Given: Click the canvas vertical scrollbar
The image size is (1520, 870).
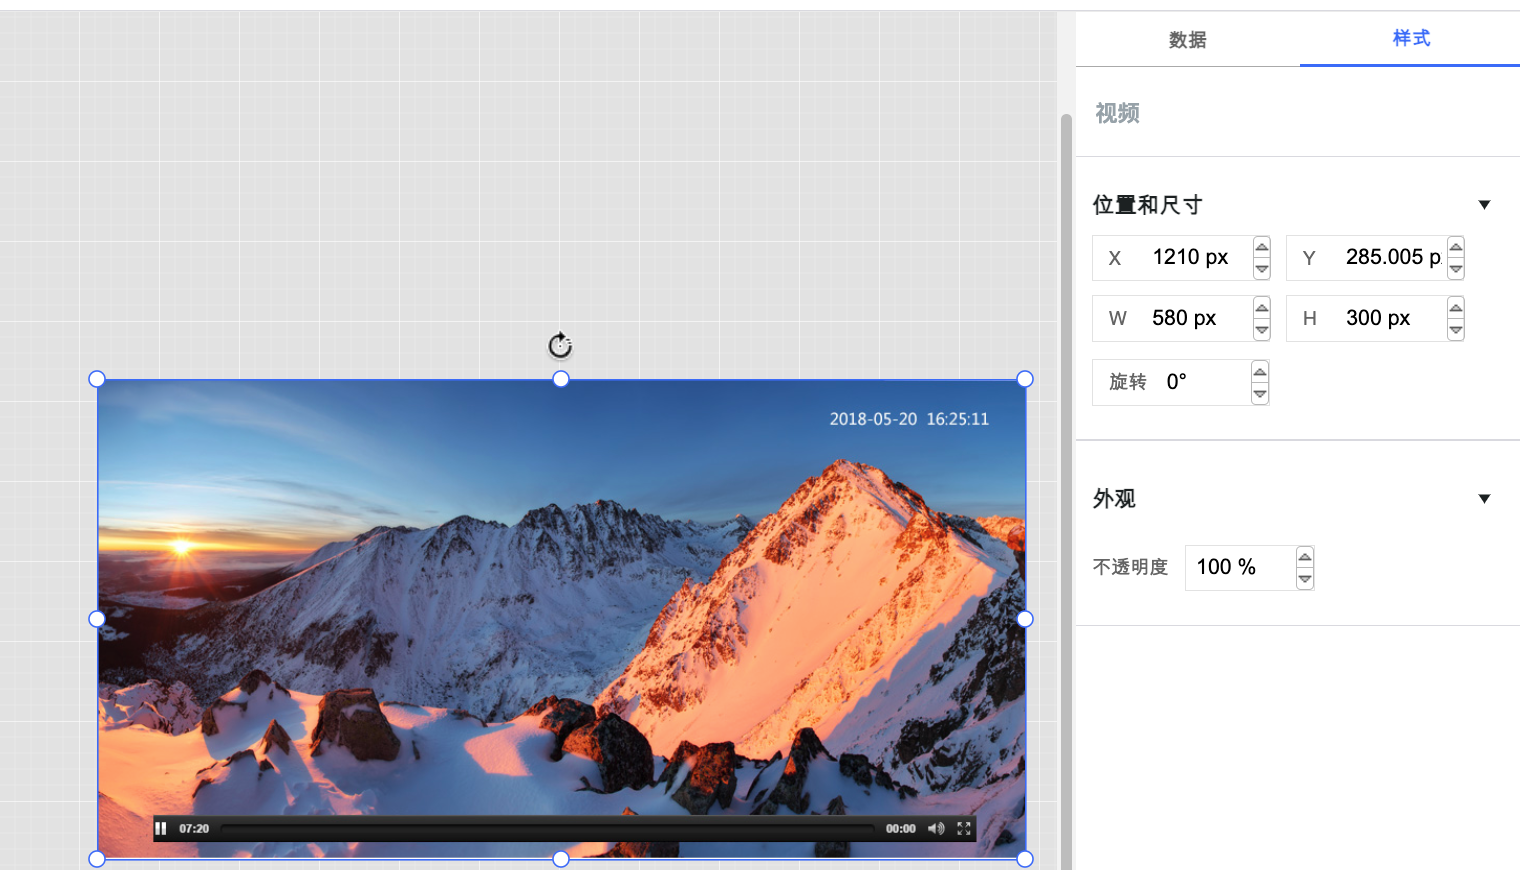Looking at the screenshot, I should click(1066, 490).
